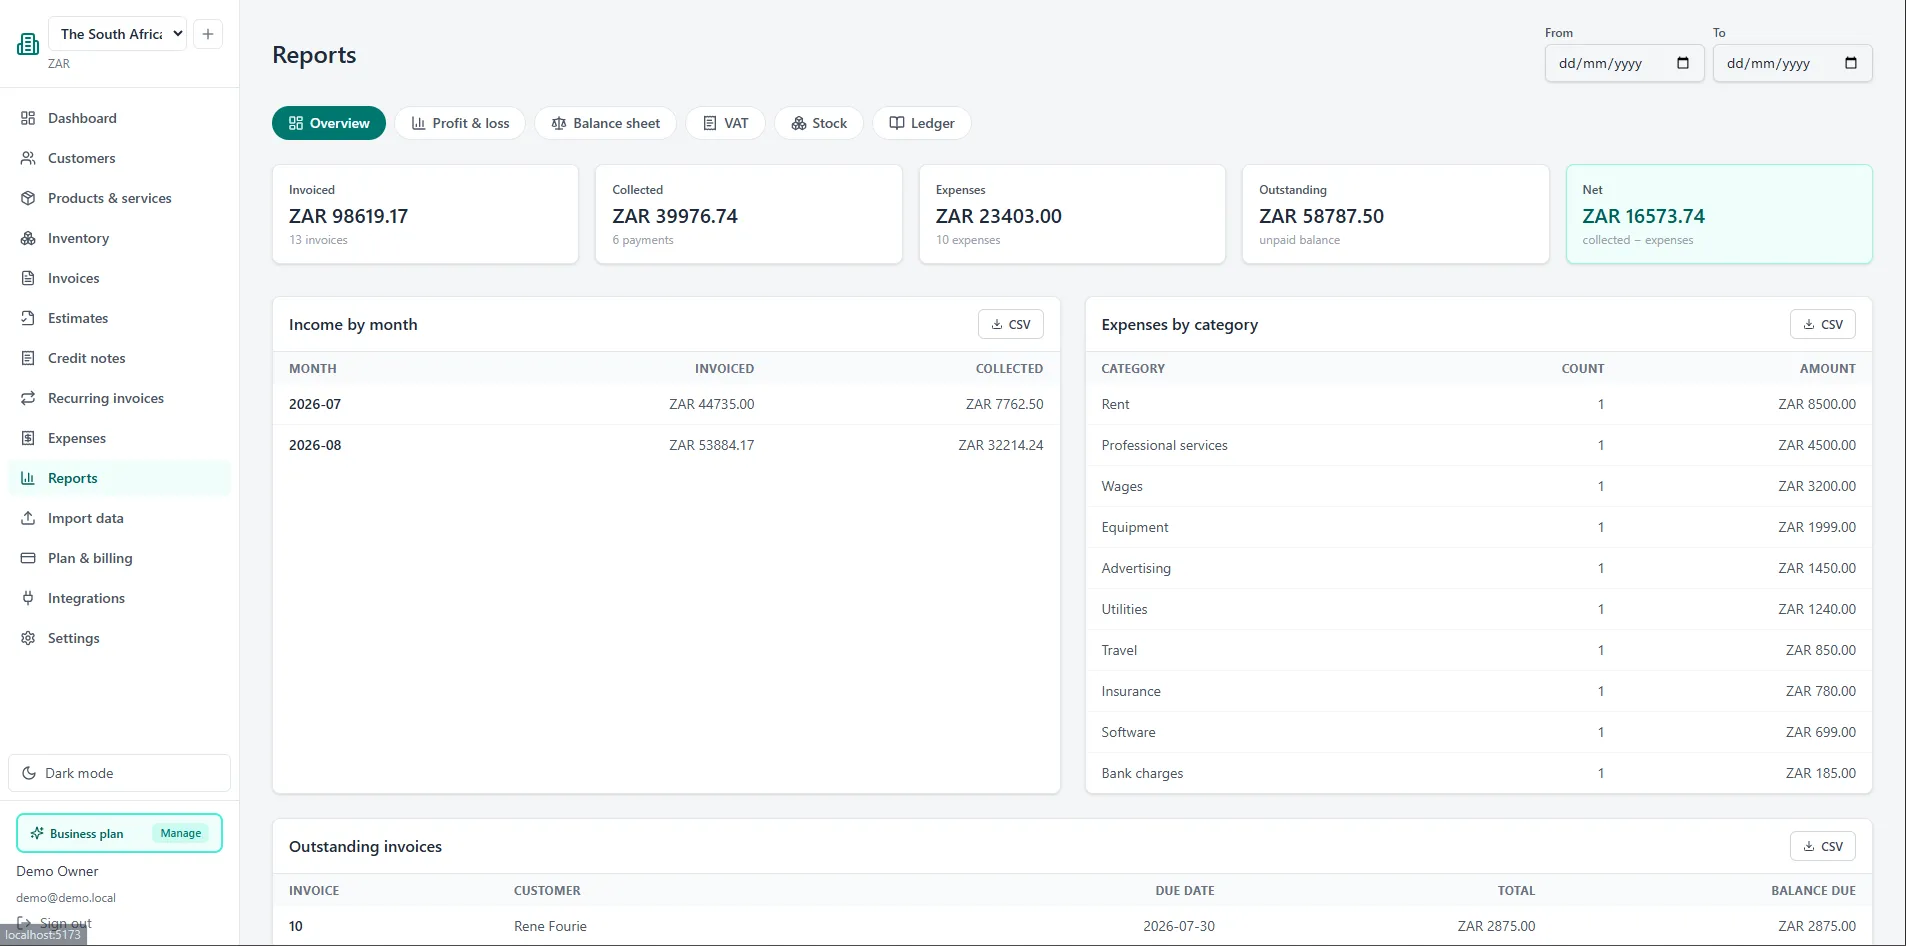Click the Plan & billing card icon
Image resolution: width=1906 pixels, height=946 pixels.
[x=28, y=558]
